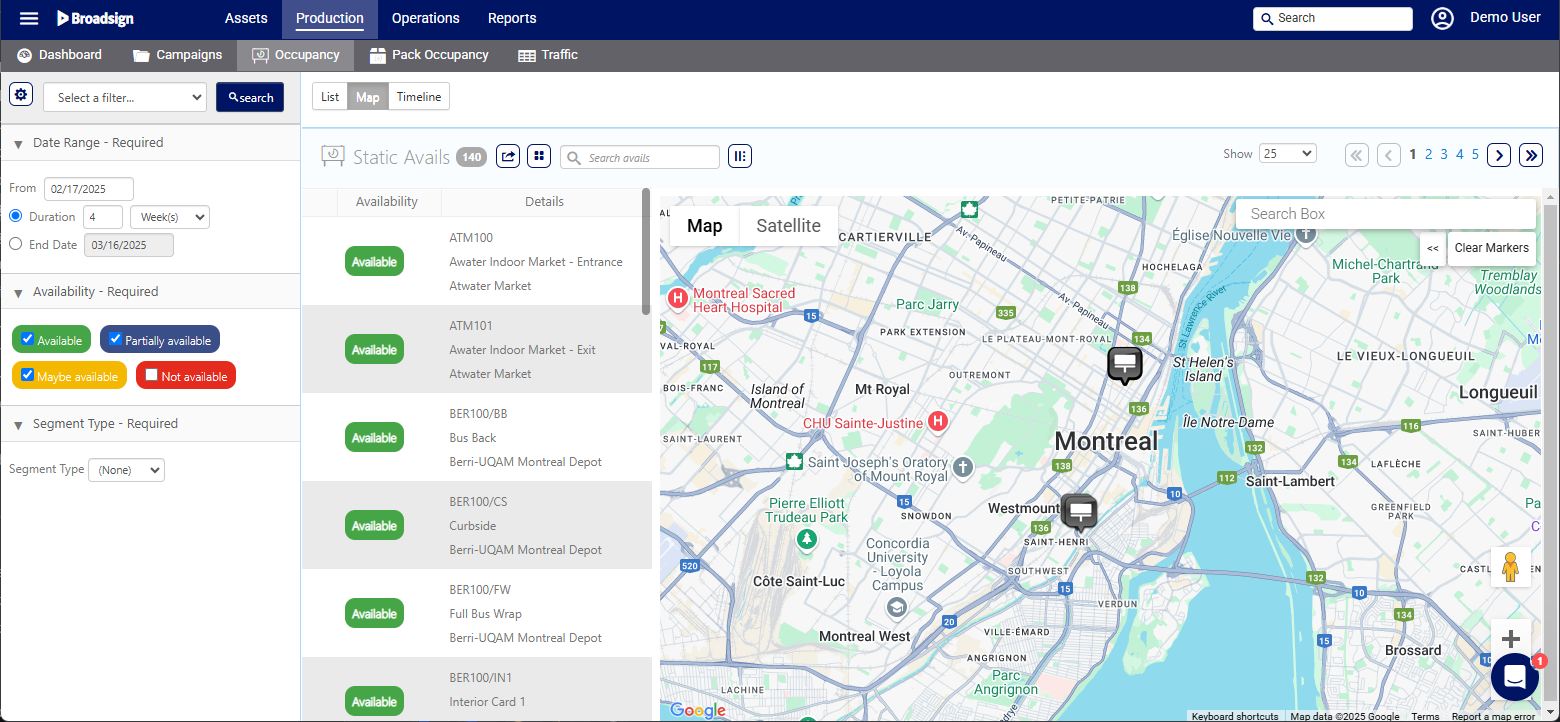The height and width of the screenshot is (722, 1560).
Task: Click the search filter button
Action: tap(250, 97)
